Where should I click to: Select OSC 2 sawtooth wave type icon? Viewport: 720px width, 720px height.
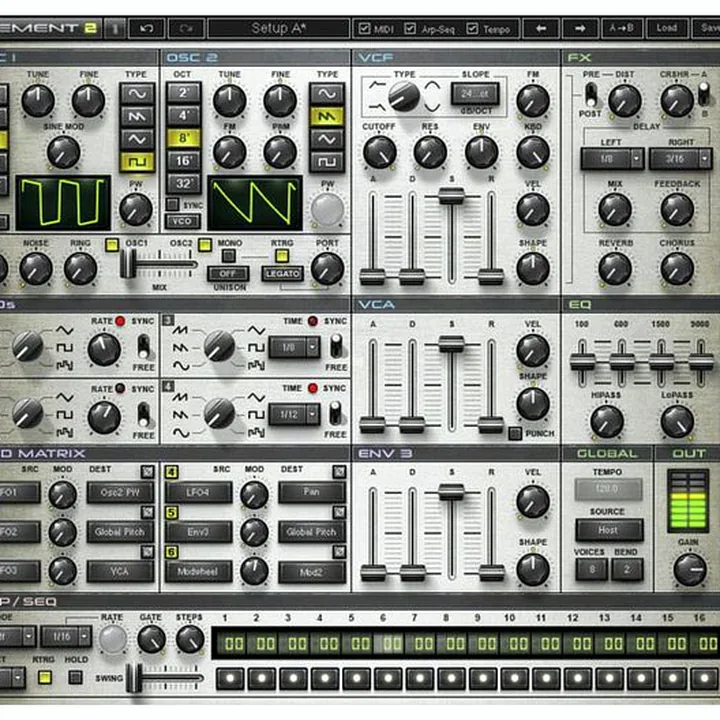click(x=326, y=116)
